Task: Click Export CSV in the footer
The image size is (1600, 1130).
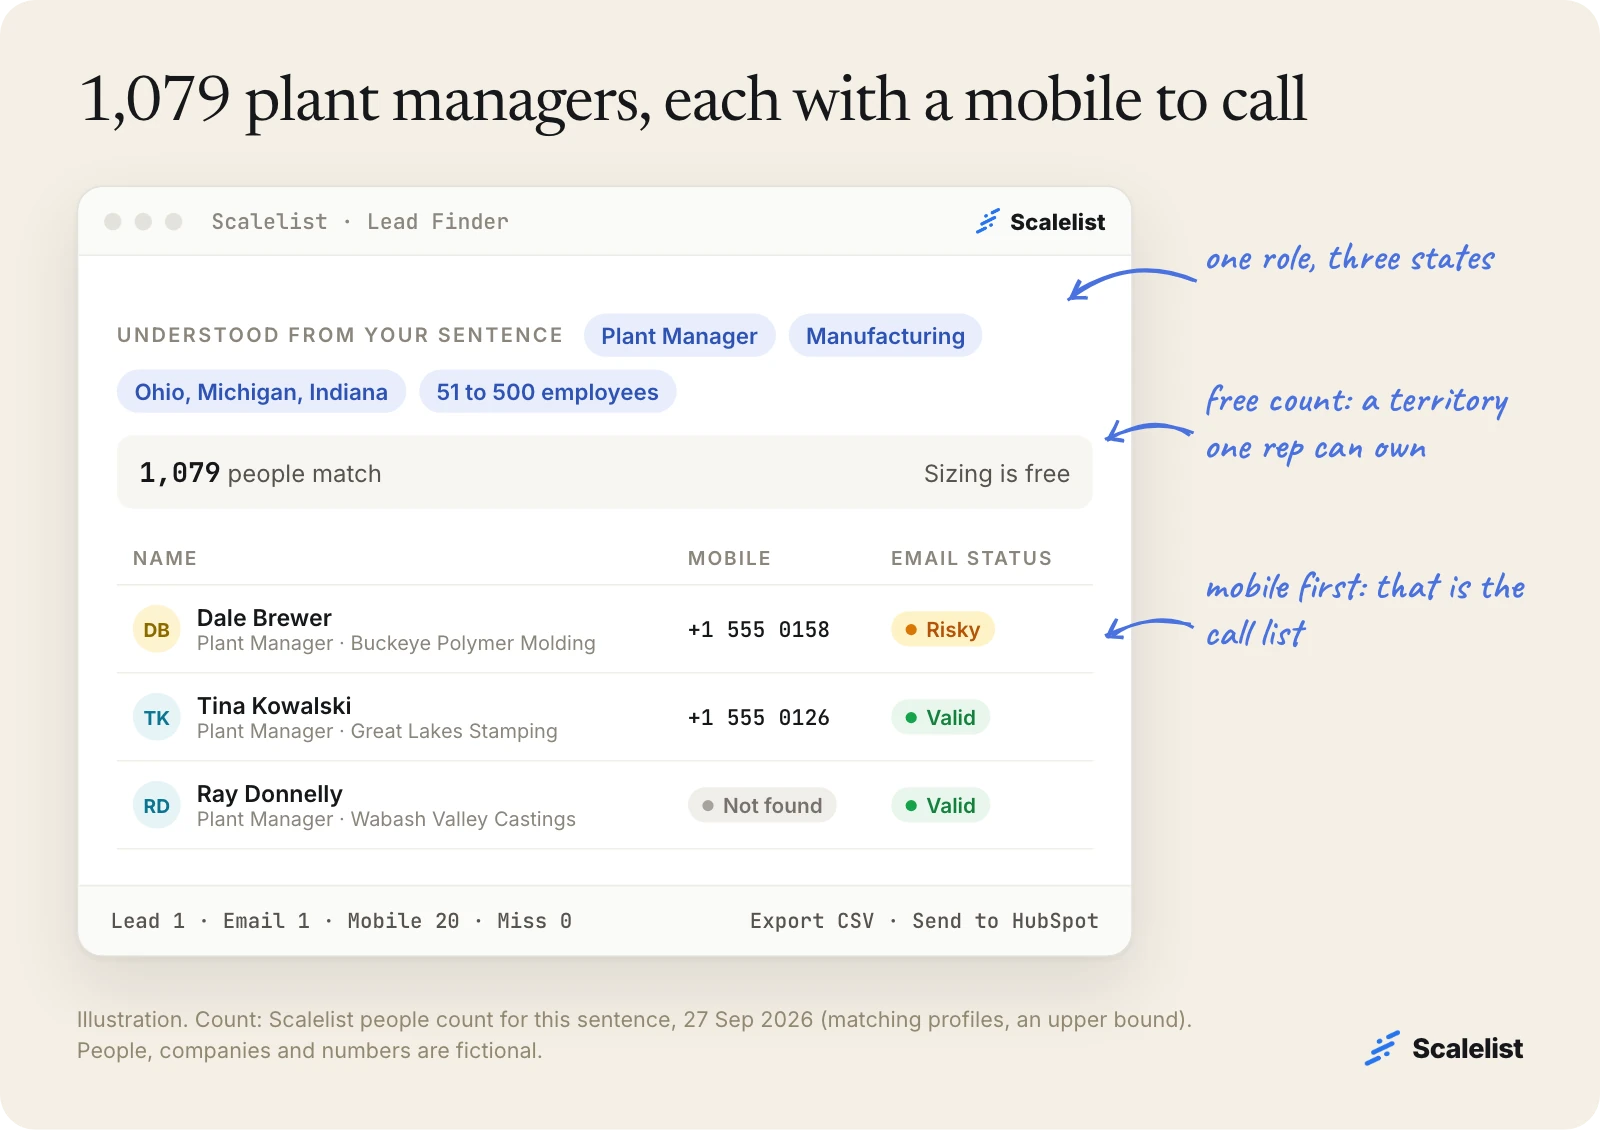Action: 812,921
